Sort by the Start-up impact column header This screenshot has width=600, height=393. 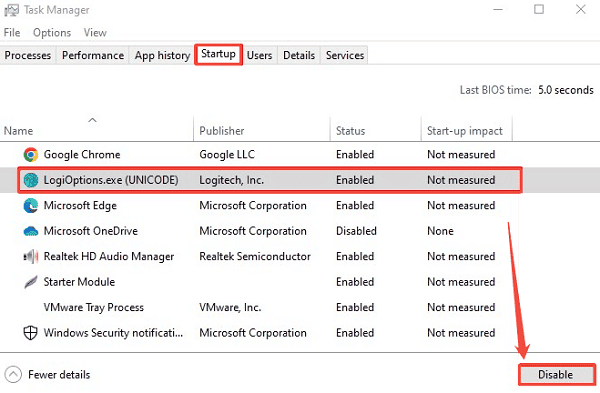tap(465, 131)
